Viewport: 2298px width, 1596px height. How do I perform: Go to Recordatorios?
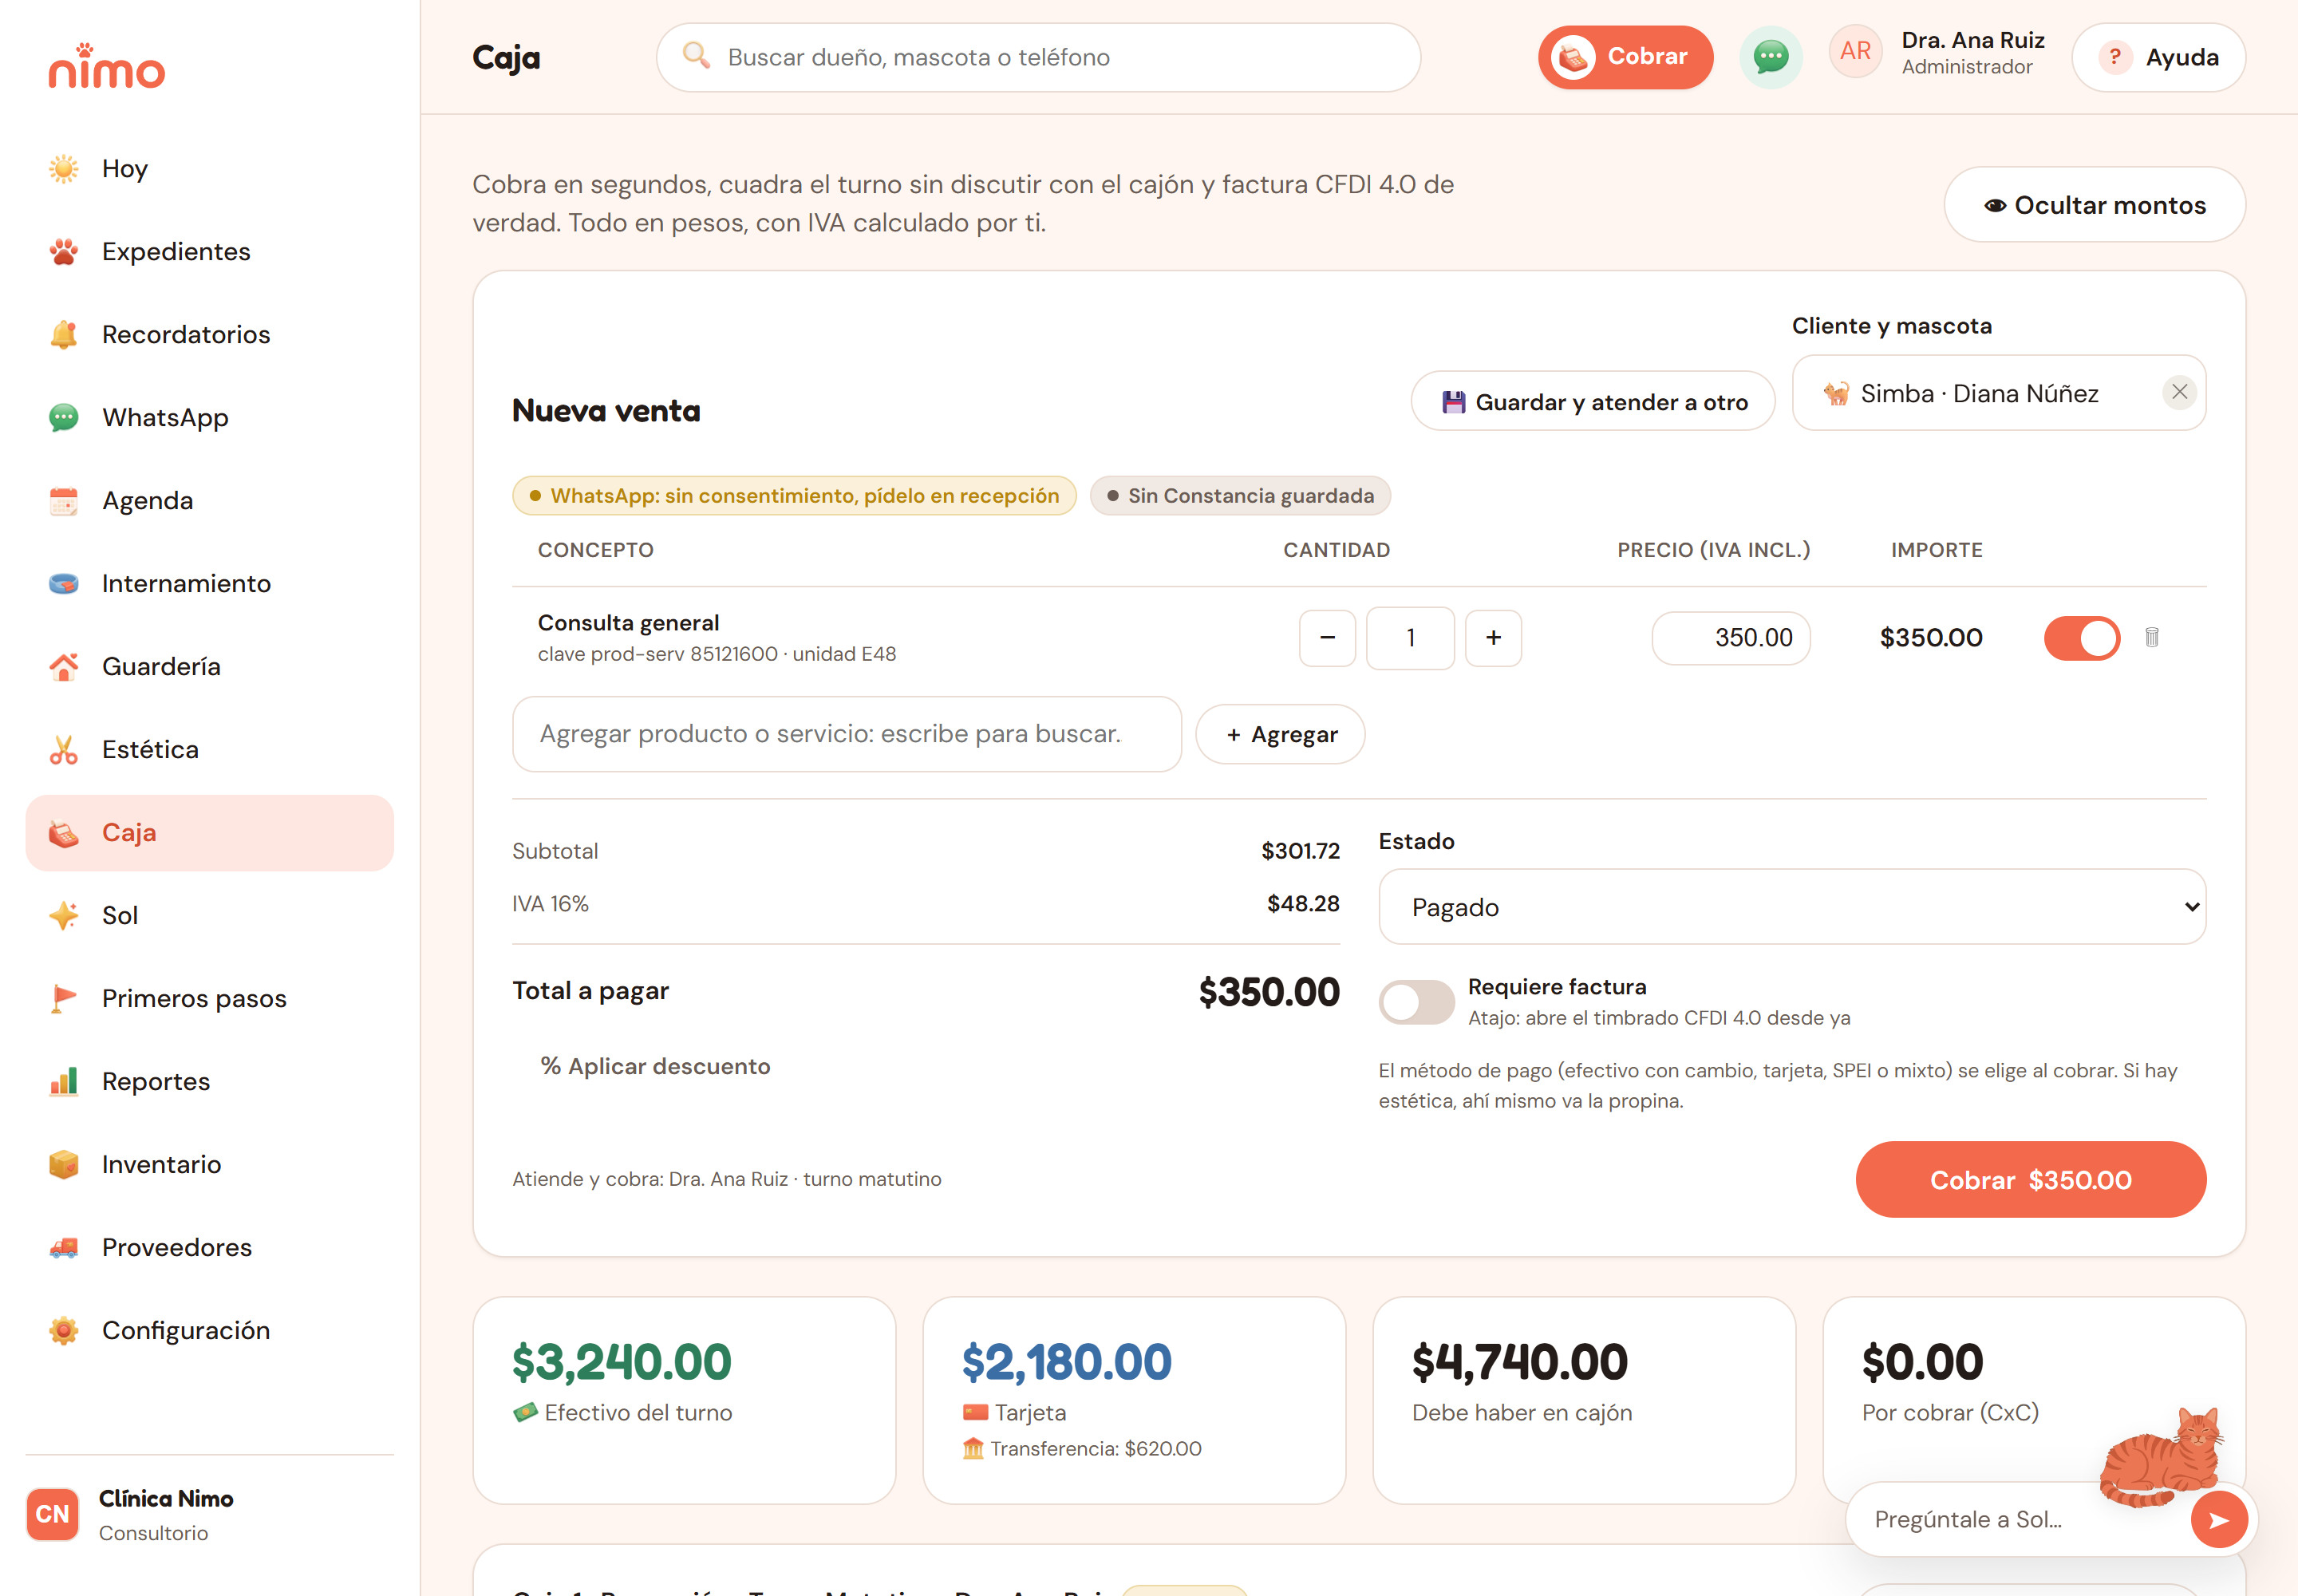[x=210, y=334]
